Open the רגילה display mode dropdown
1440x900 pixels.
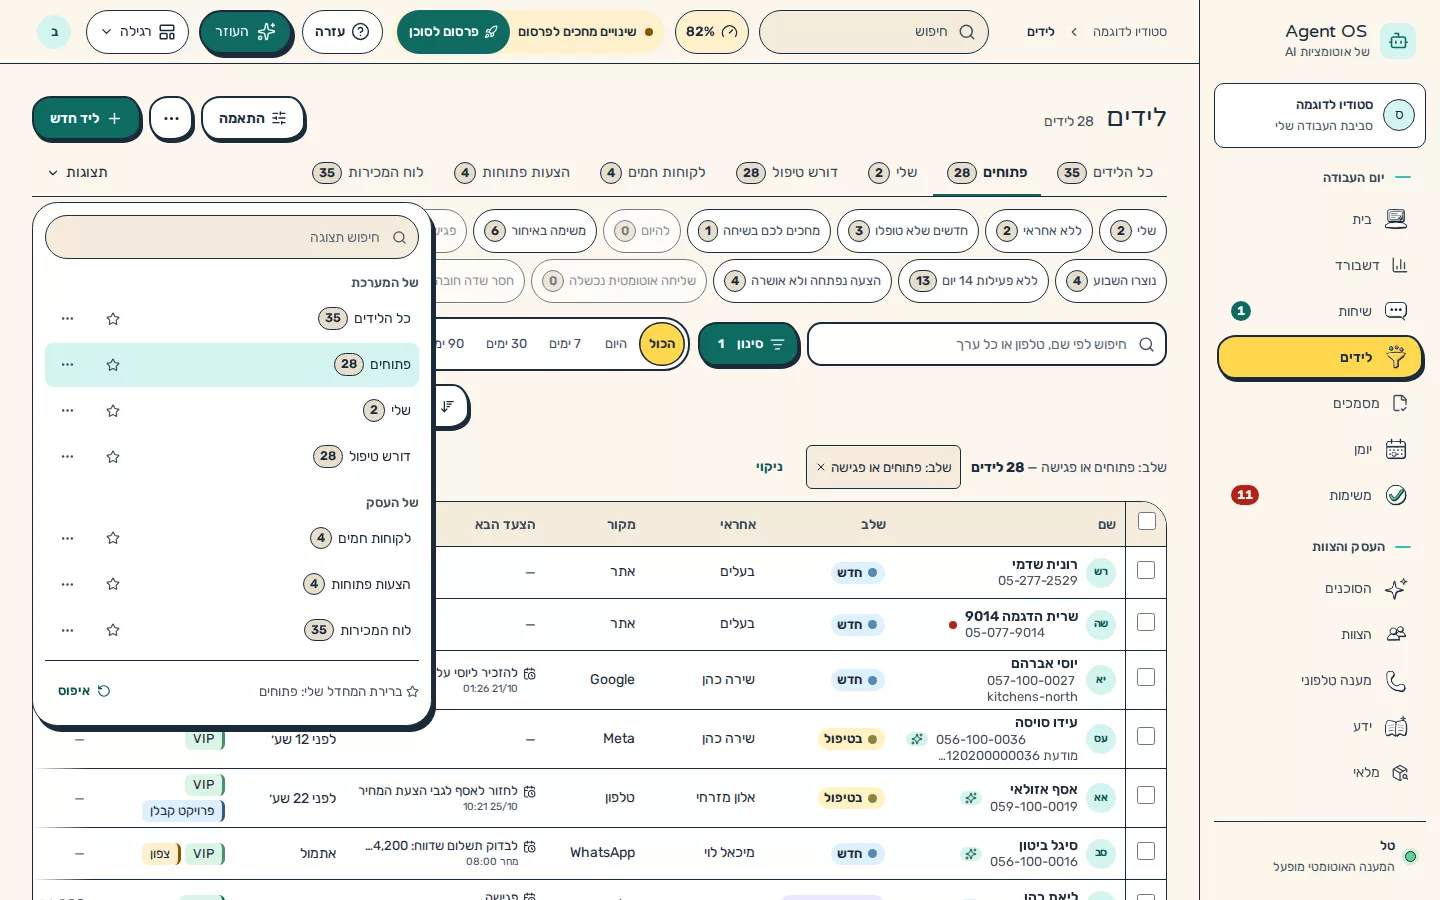pyautogui.click(x=137, y=32)
